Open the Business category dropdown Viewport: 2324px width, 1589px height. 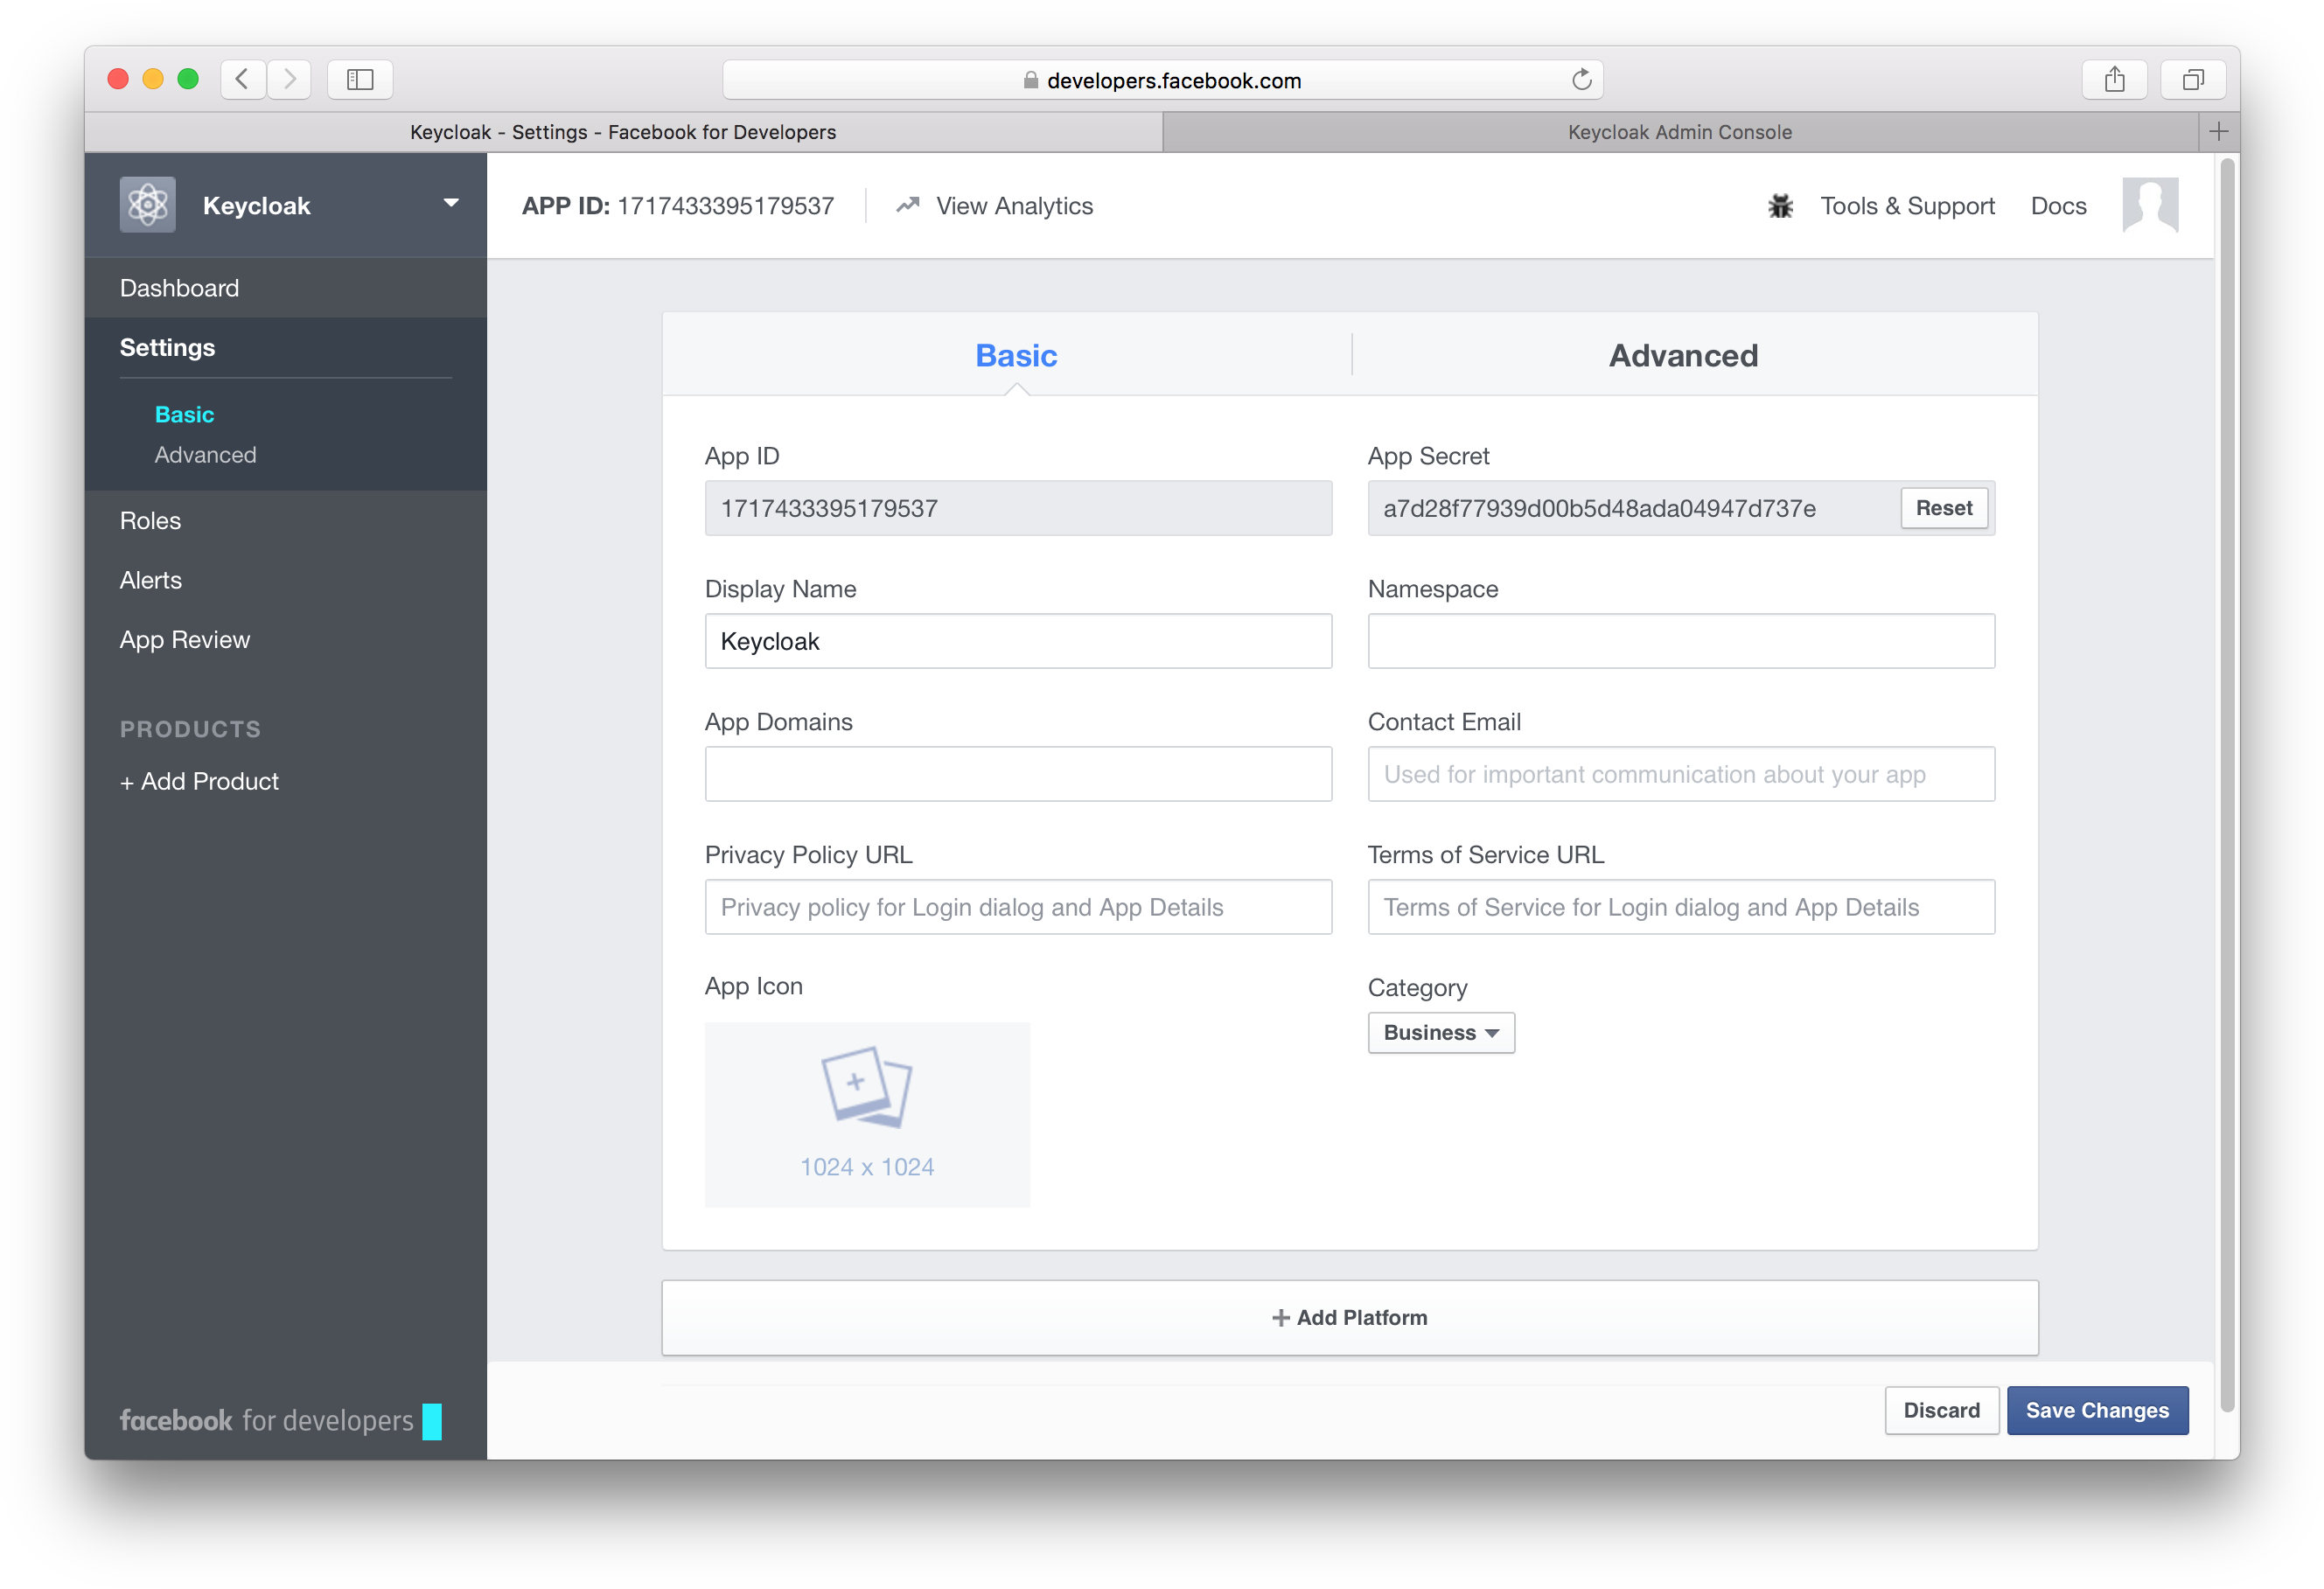point(1441,1032)
